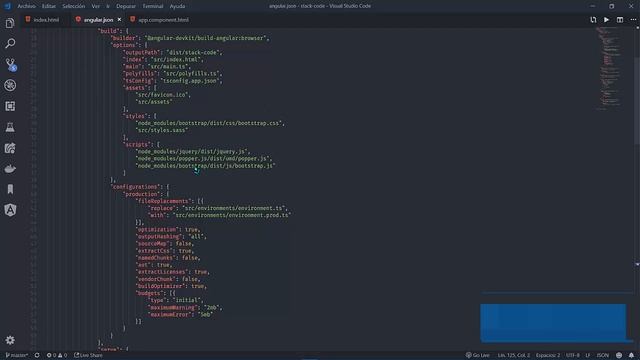Screen dimensions: 640x360
Task: Click the Run play icon in editor toolbar
Action: (x=607, y=20)
